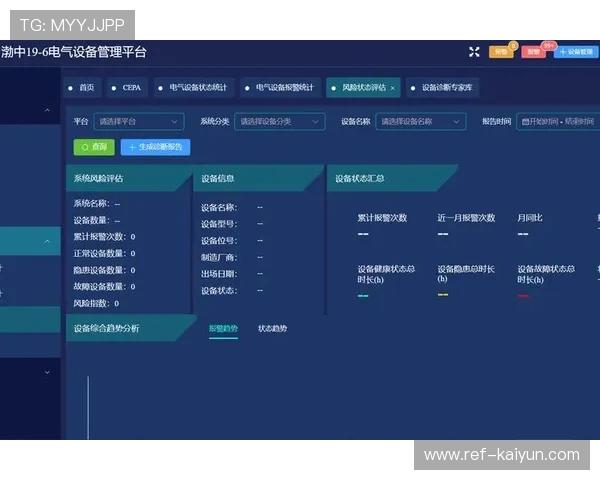The image size is (600, 480).
Task: Open the orange 预警 warning notifications
Action: tap(501, 52)
